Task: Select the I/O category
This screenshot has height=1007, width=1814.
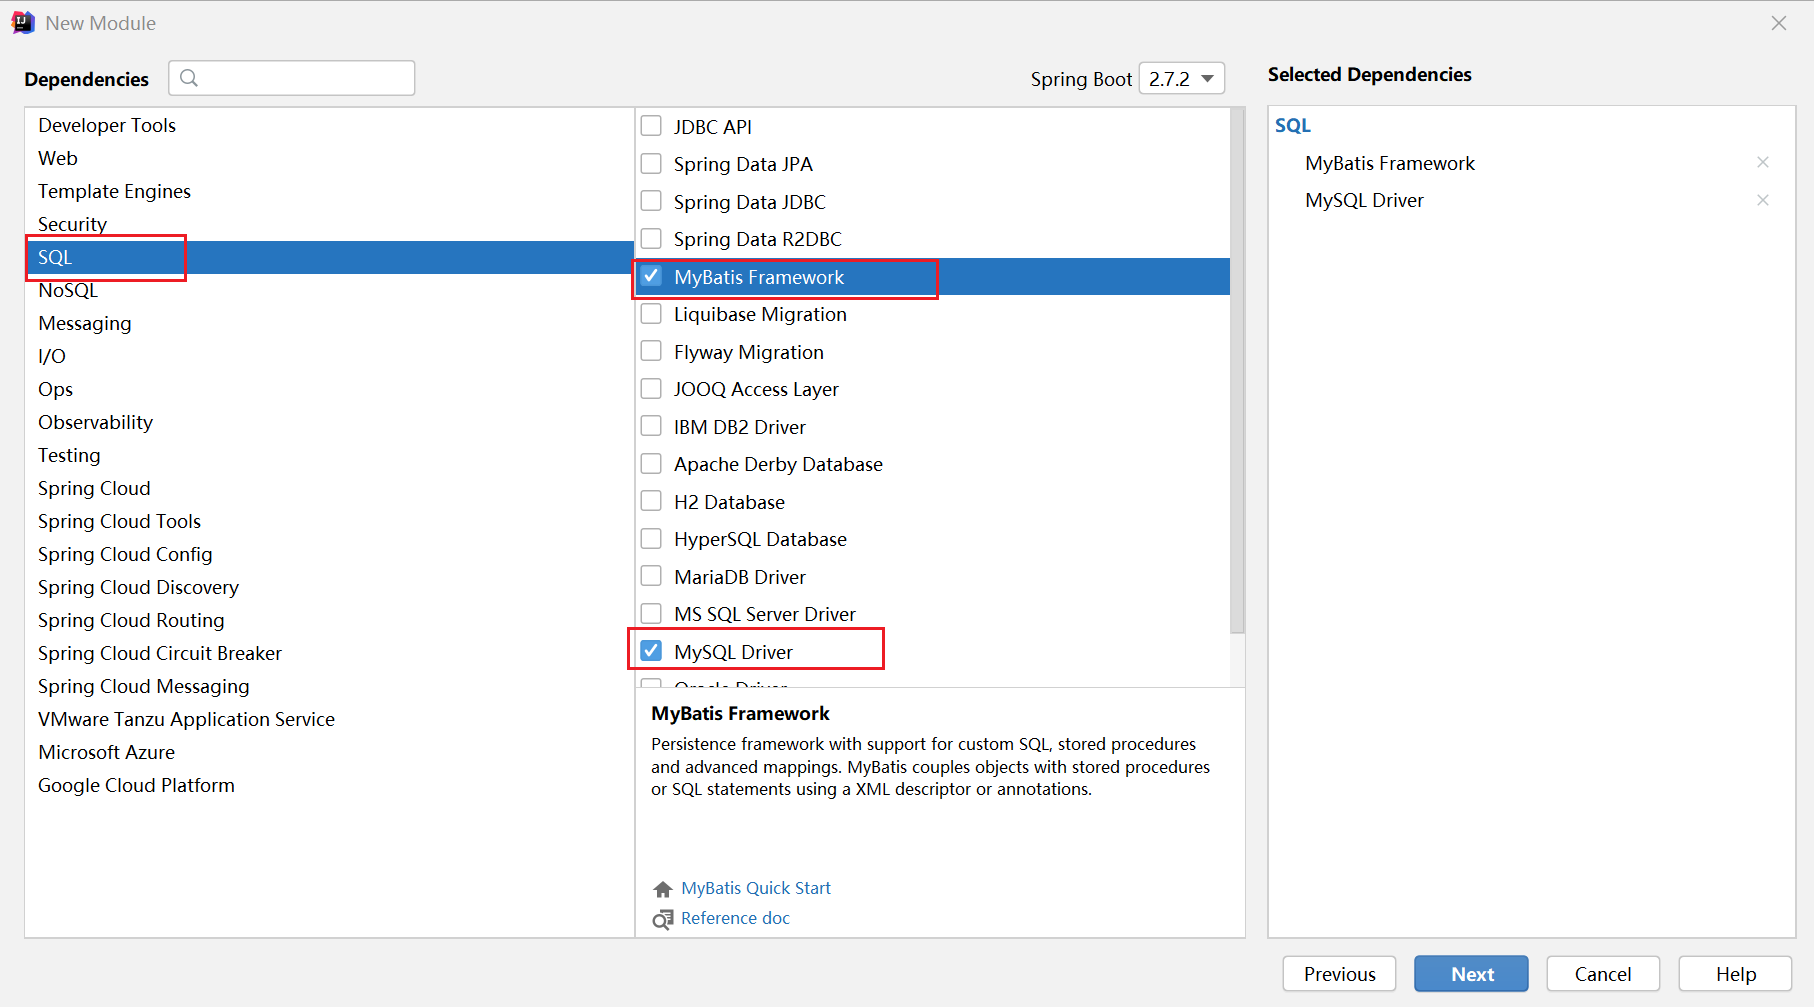Action: [x=329, y=356]
